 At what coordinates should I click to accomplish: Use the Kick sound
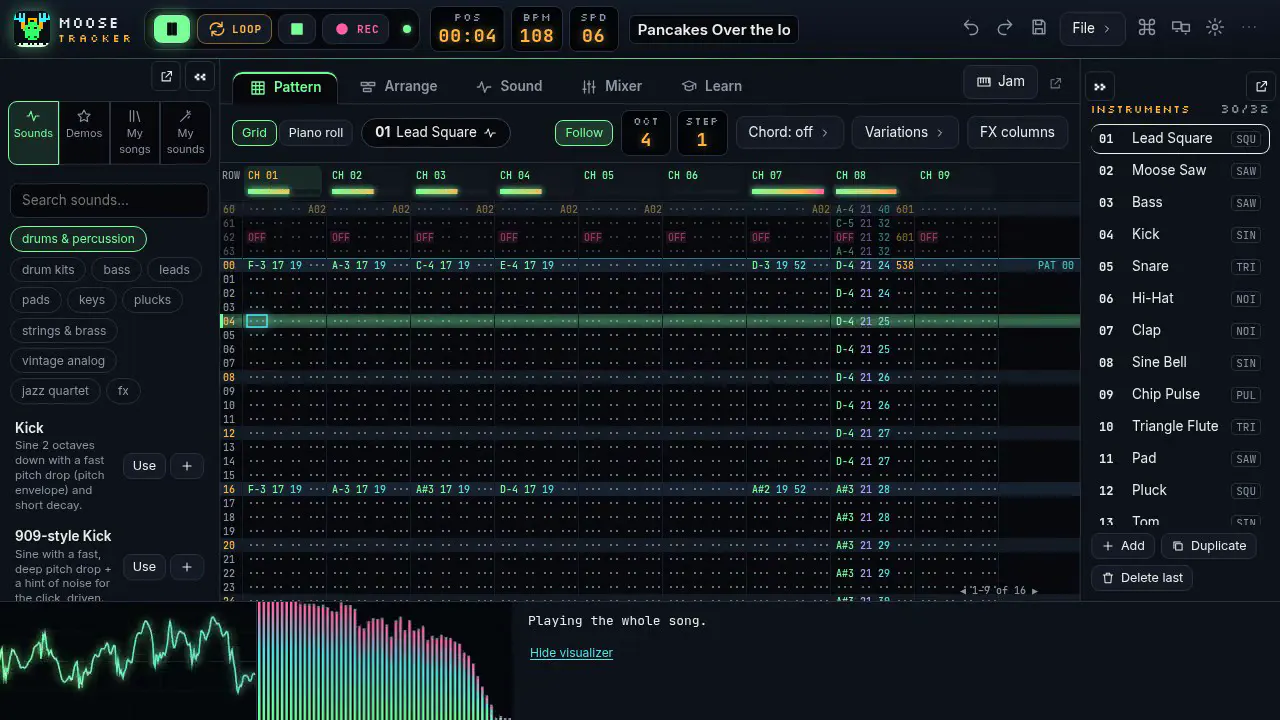tap(144, 466)
